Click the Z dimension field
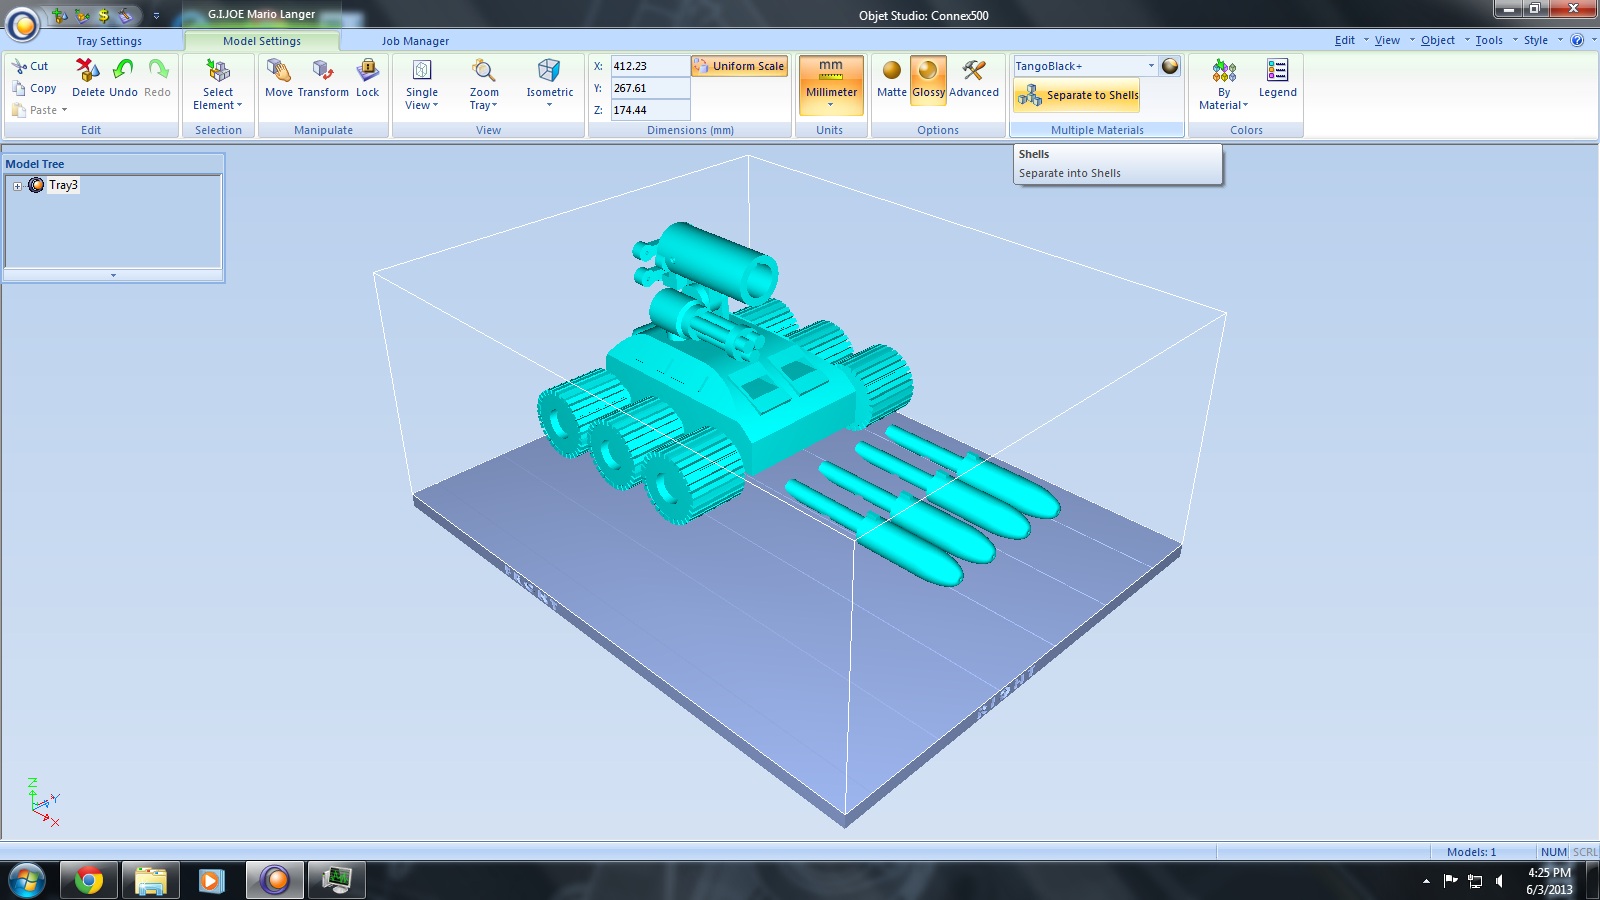This screenshot has width=1600, height=900. pos(650,110)
